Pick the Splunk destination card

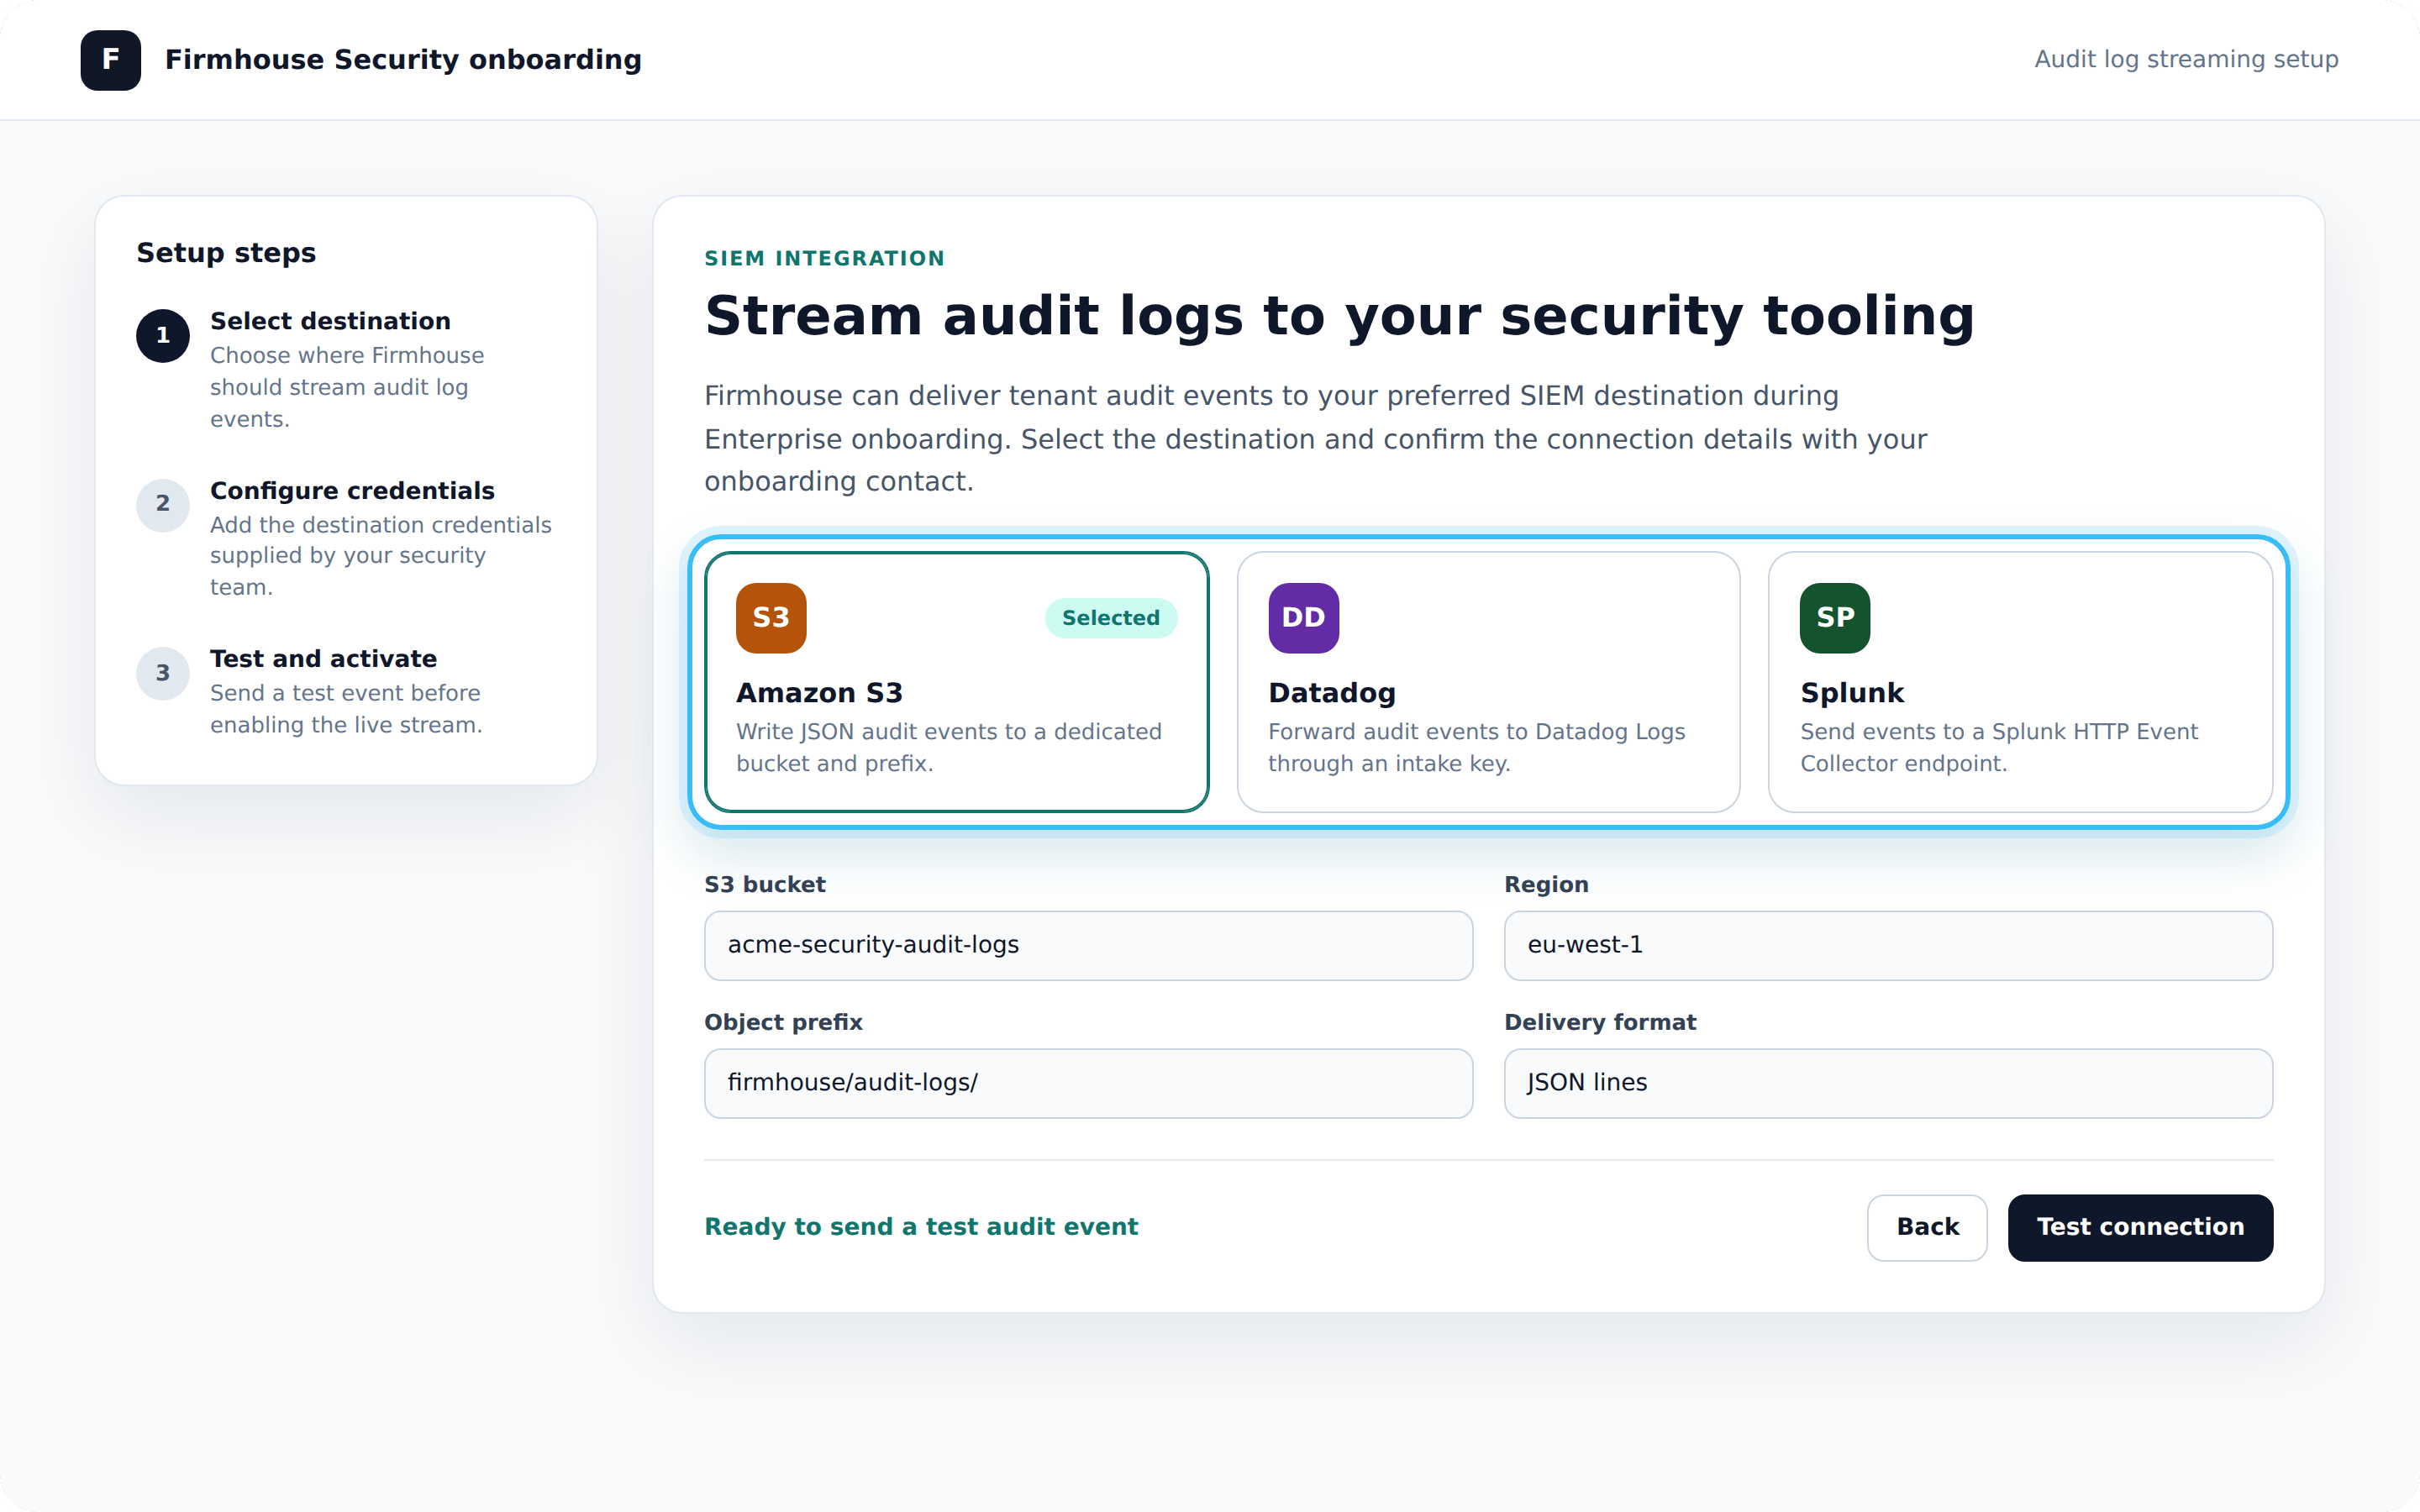(2020, 682)
